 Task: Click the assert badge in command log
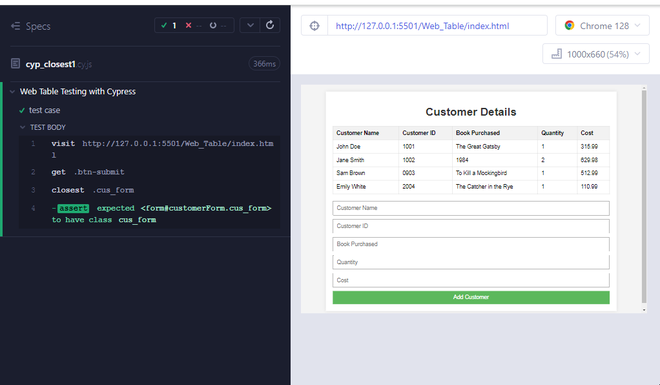(x=73, y=208)
